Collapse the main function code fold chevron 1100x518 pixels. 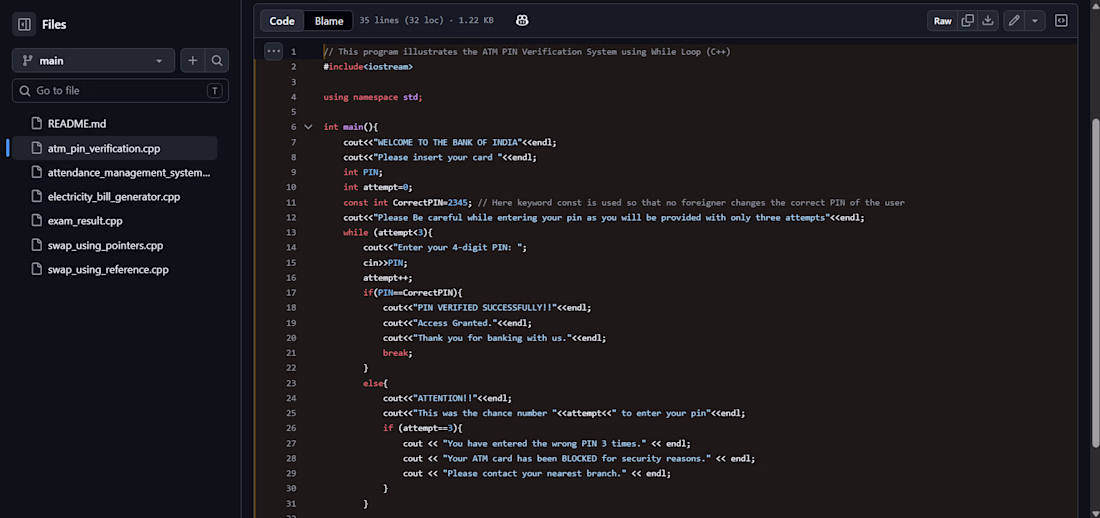[308, 127]
